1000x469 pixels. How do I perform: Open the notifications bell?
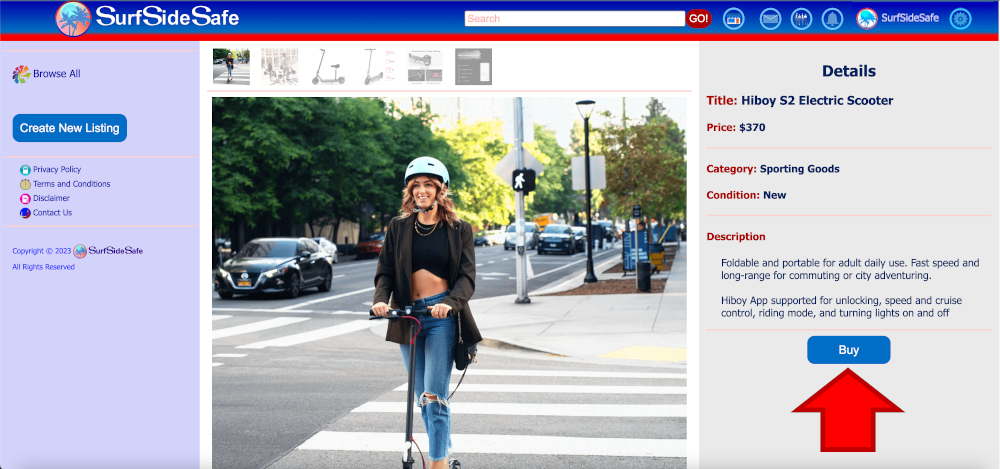pos(832,19)
